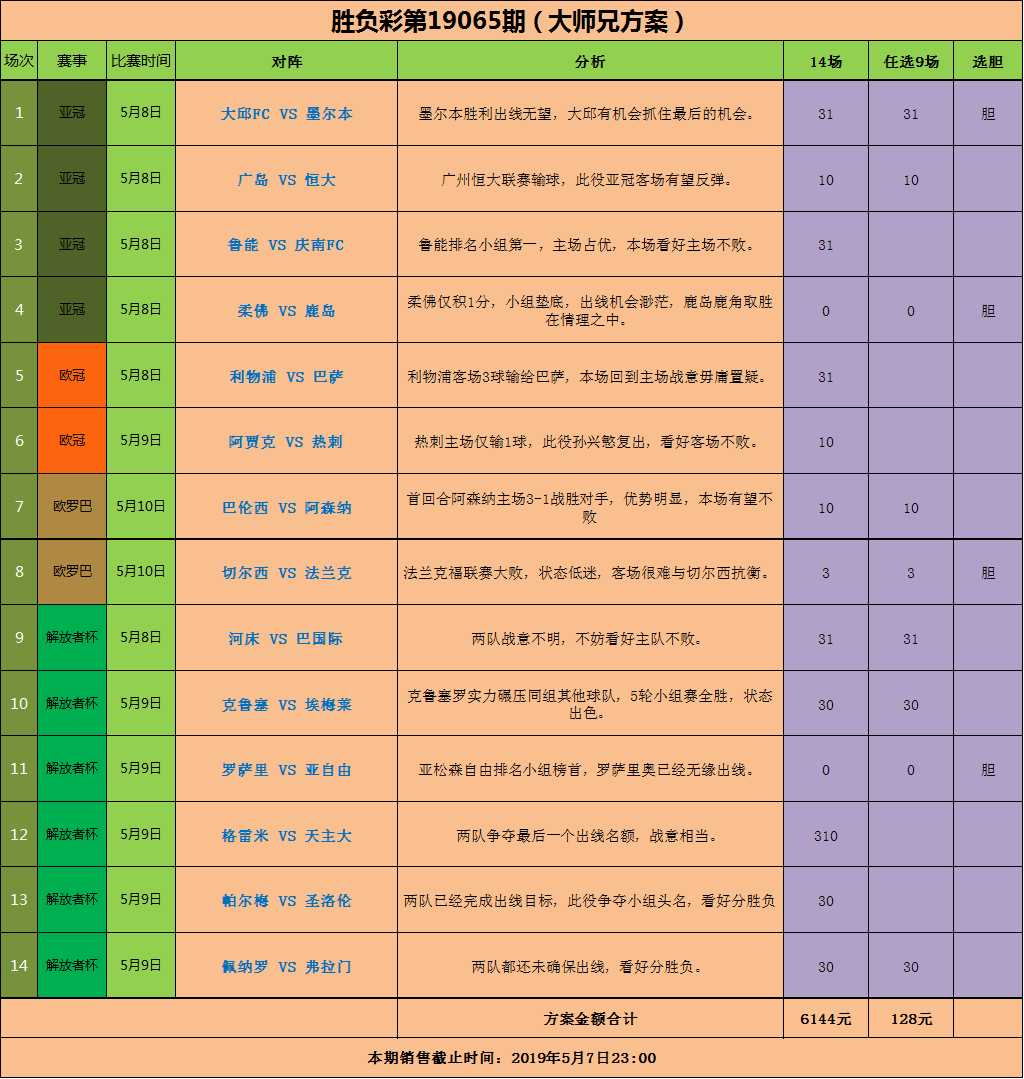Click the date 5月8日 for 河床 match

(x=140, y=637)
